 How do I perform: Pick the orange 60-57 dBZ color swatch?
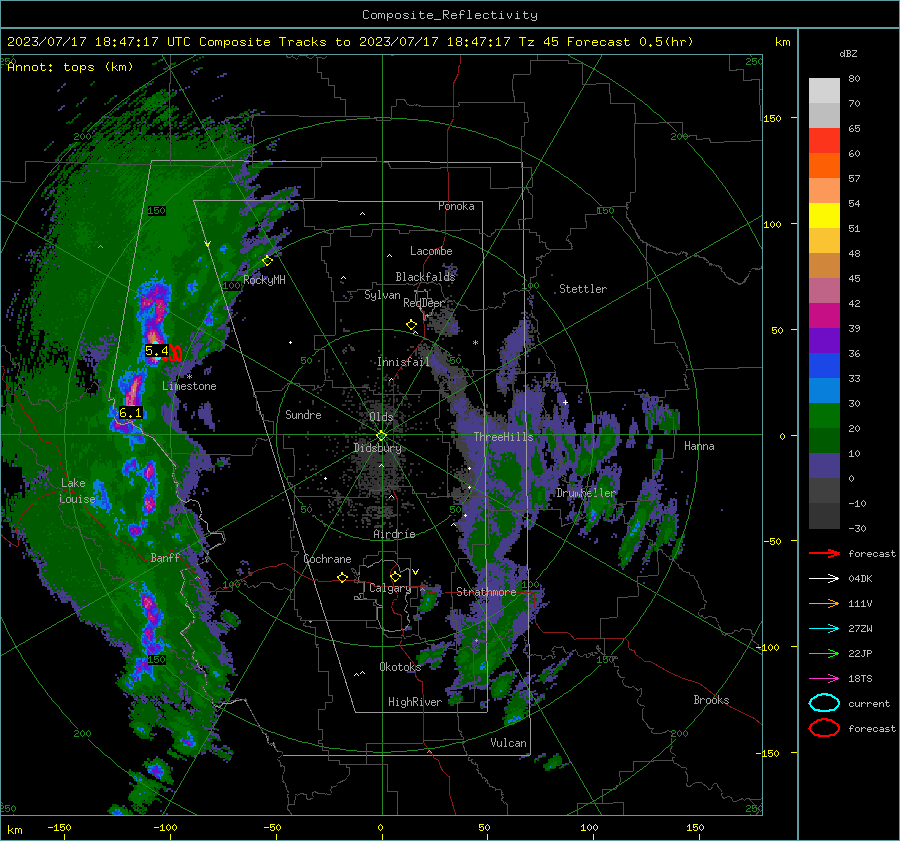824,166
